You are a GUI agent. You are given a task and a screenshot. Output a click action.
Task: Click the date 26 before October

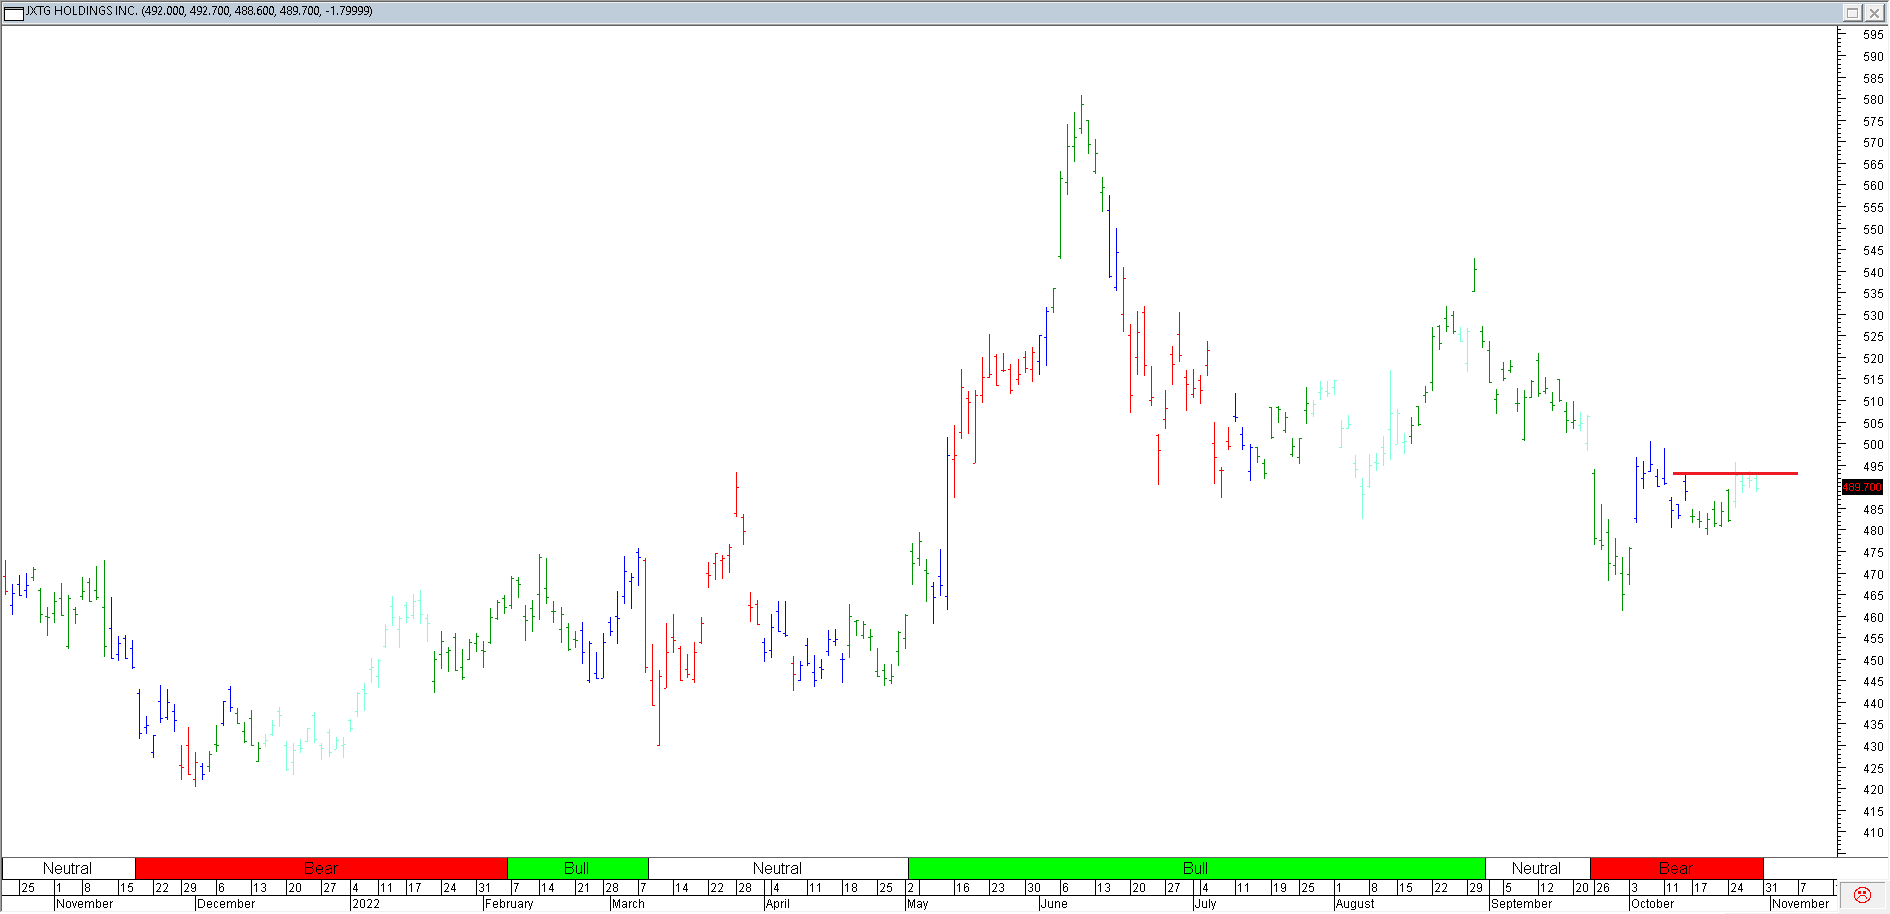1603,887
